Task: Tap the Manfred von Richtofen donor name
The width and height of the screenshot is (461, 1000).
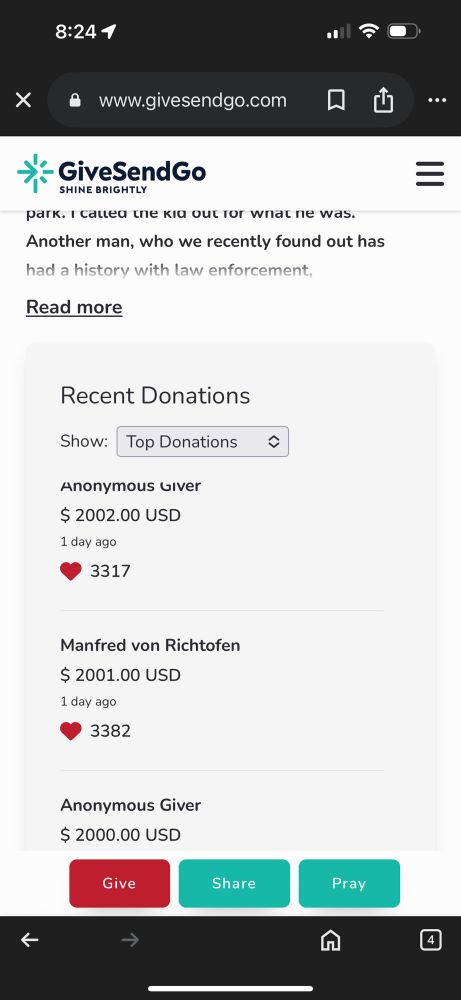Action: tap(150, 645)
